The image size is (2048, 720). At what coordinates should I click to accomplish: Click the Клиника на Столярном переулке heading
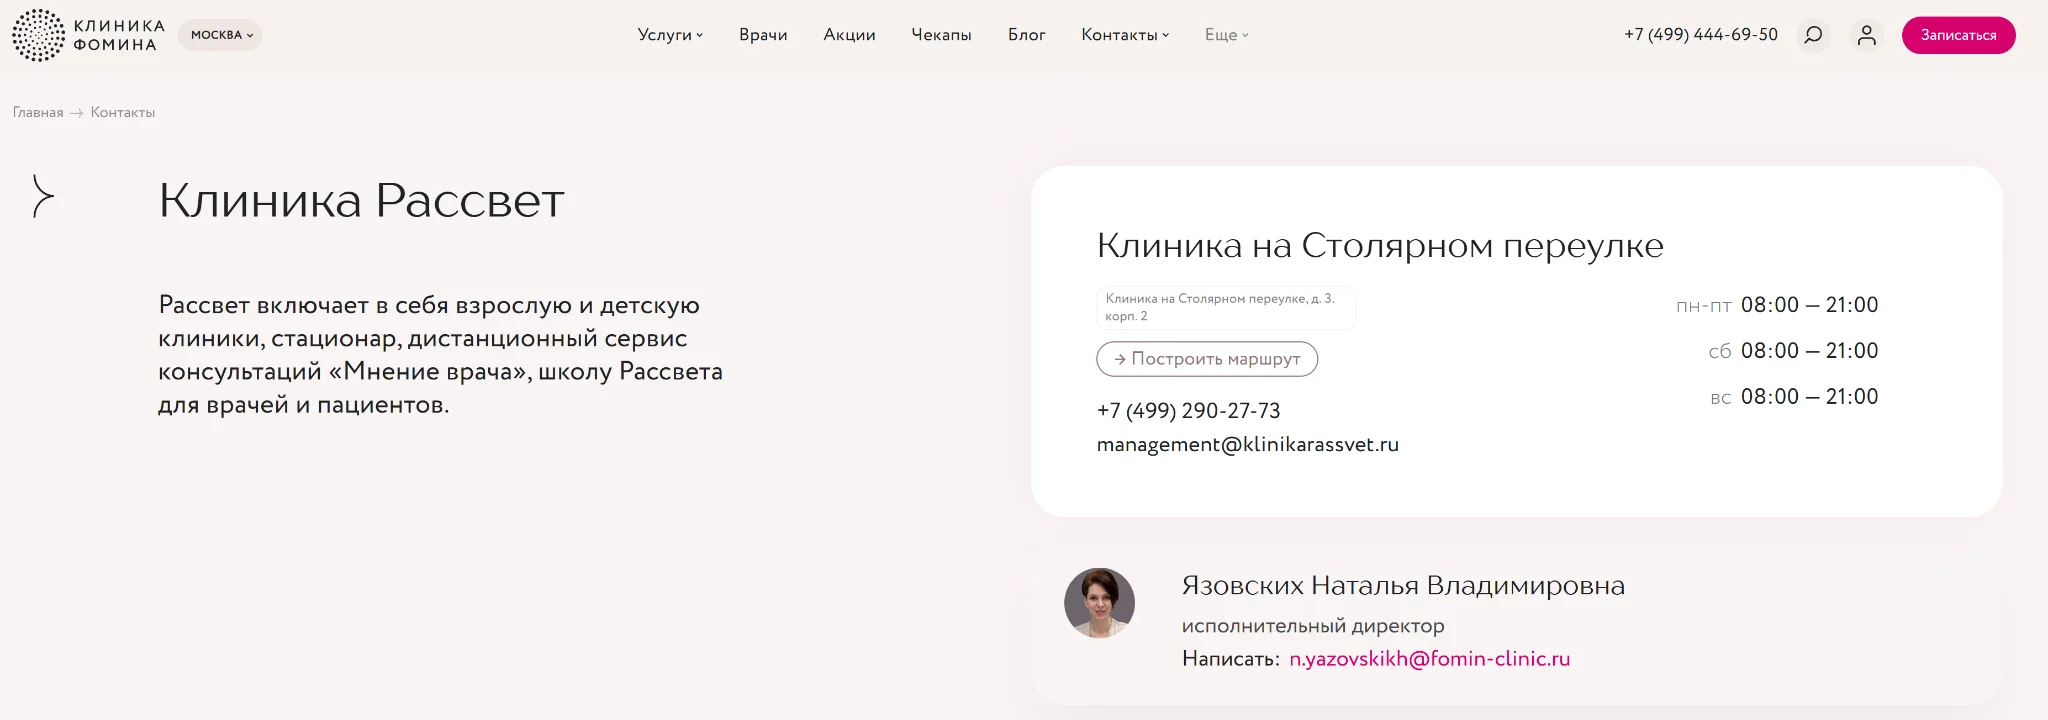click(1380, 246)
